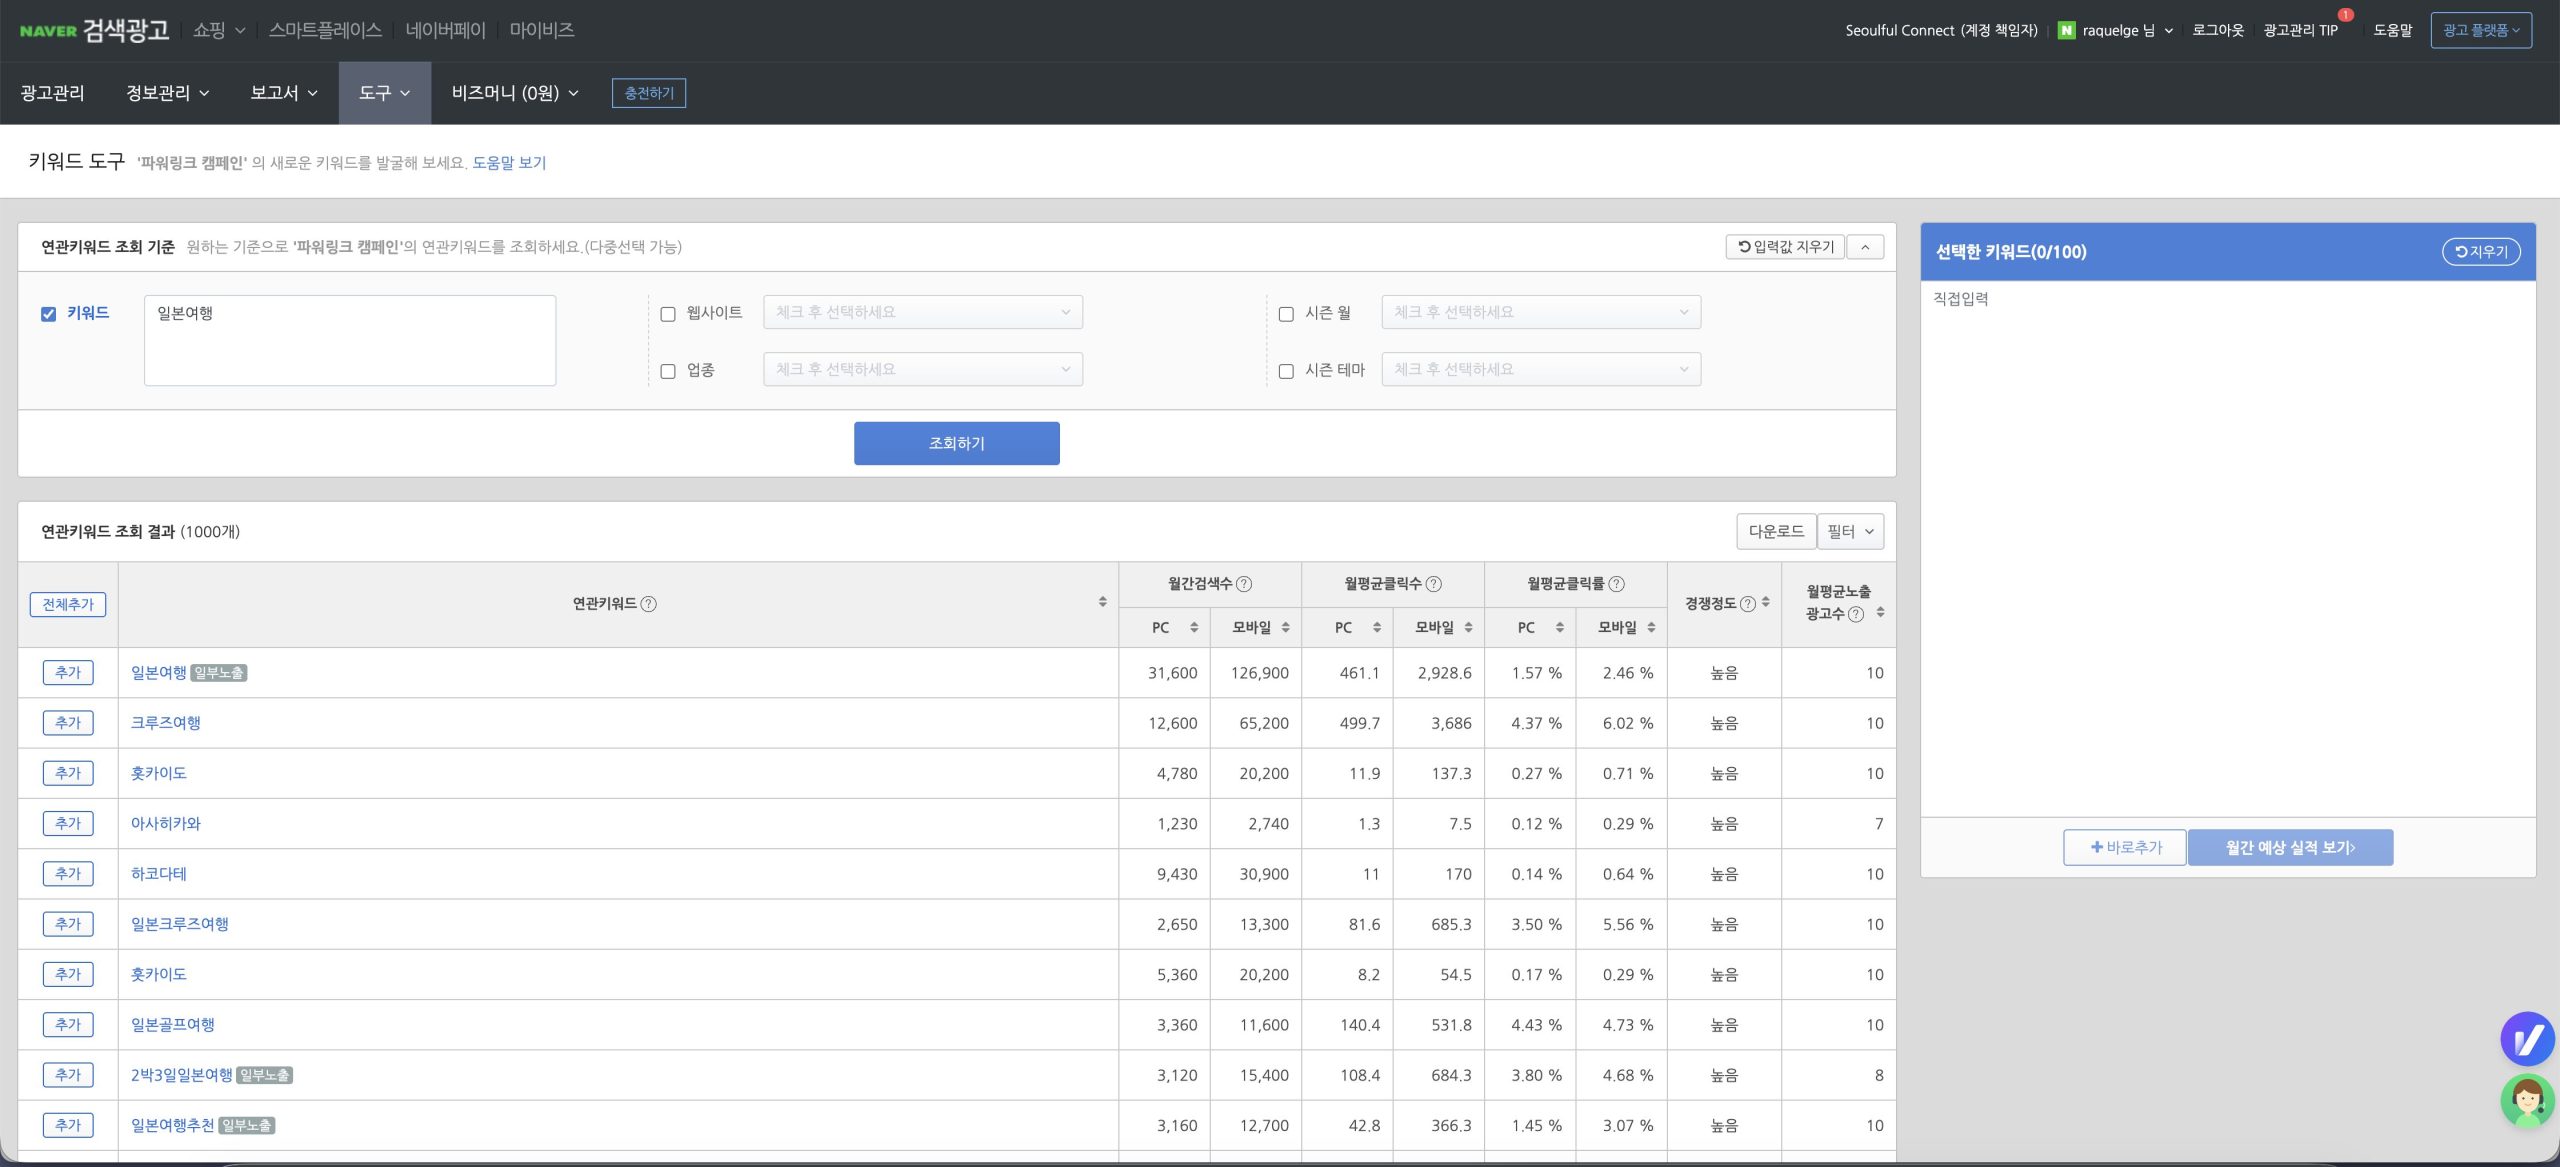Click the help icon next to 연관키워드
Screen dimensions: 2560x1167
[648, 604]
